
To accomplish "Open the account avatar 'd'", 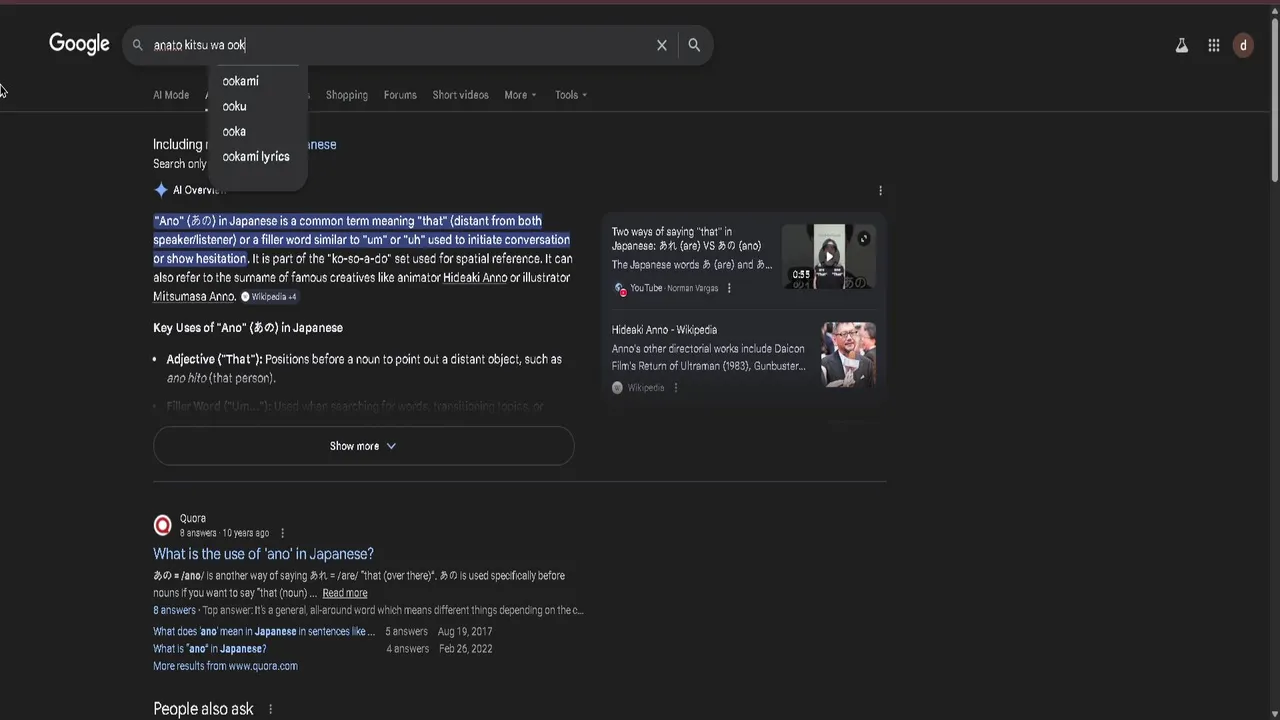I will 1243,45.
